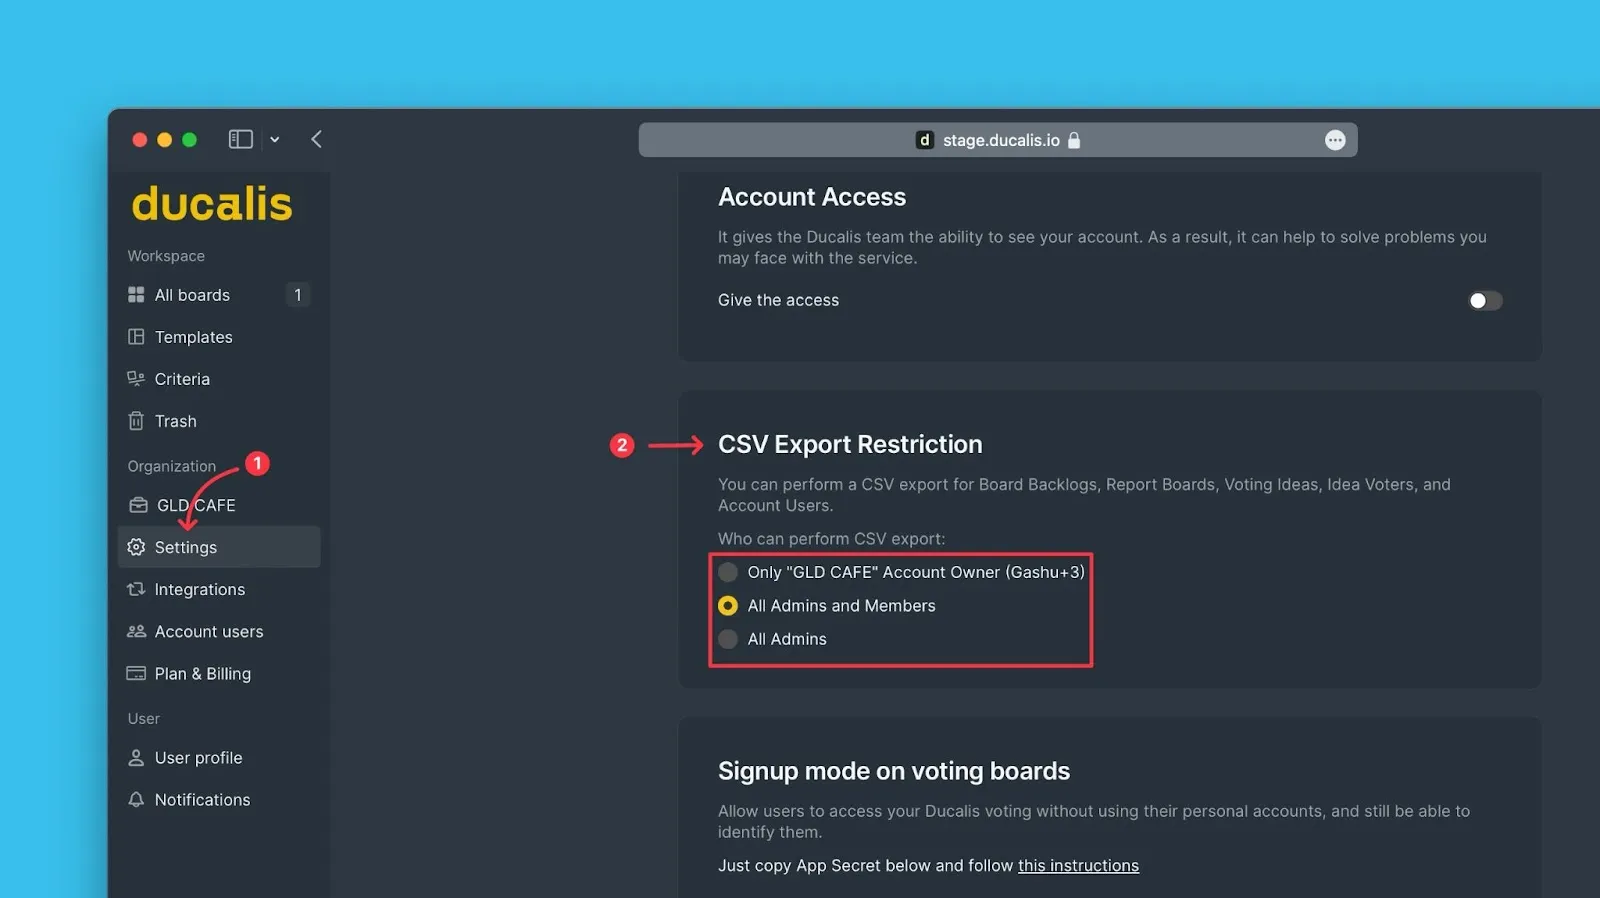Toggle the Safari sidebar panel
The image size is (1600, 898).
pyautogui.click(x=240, y=139)
